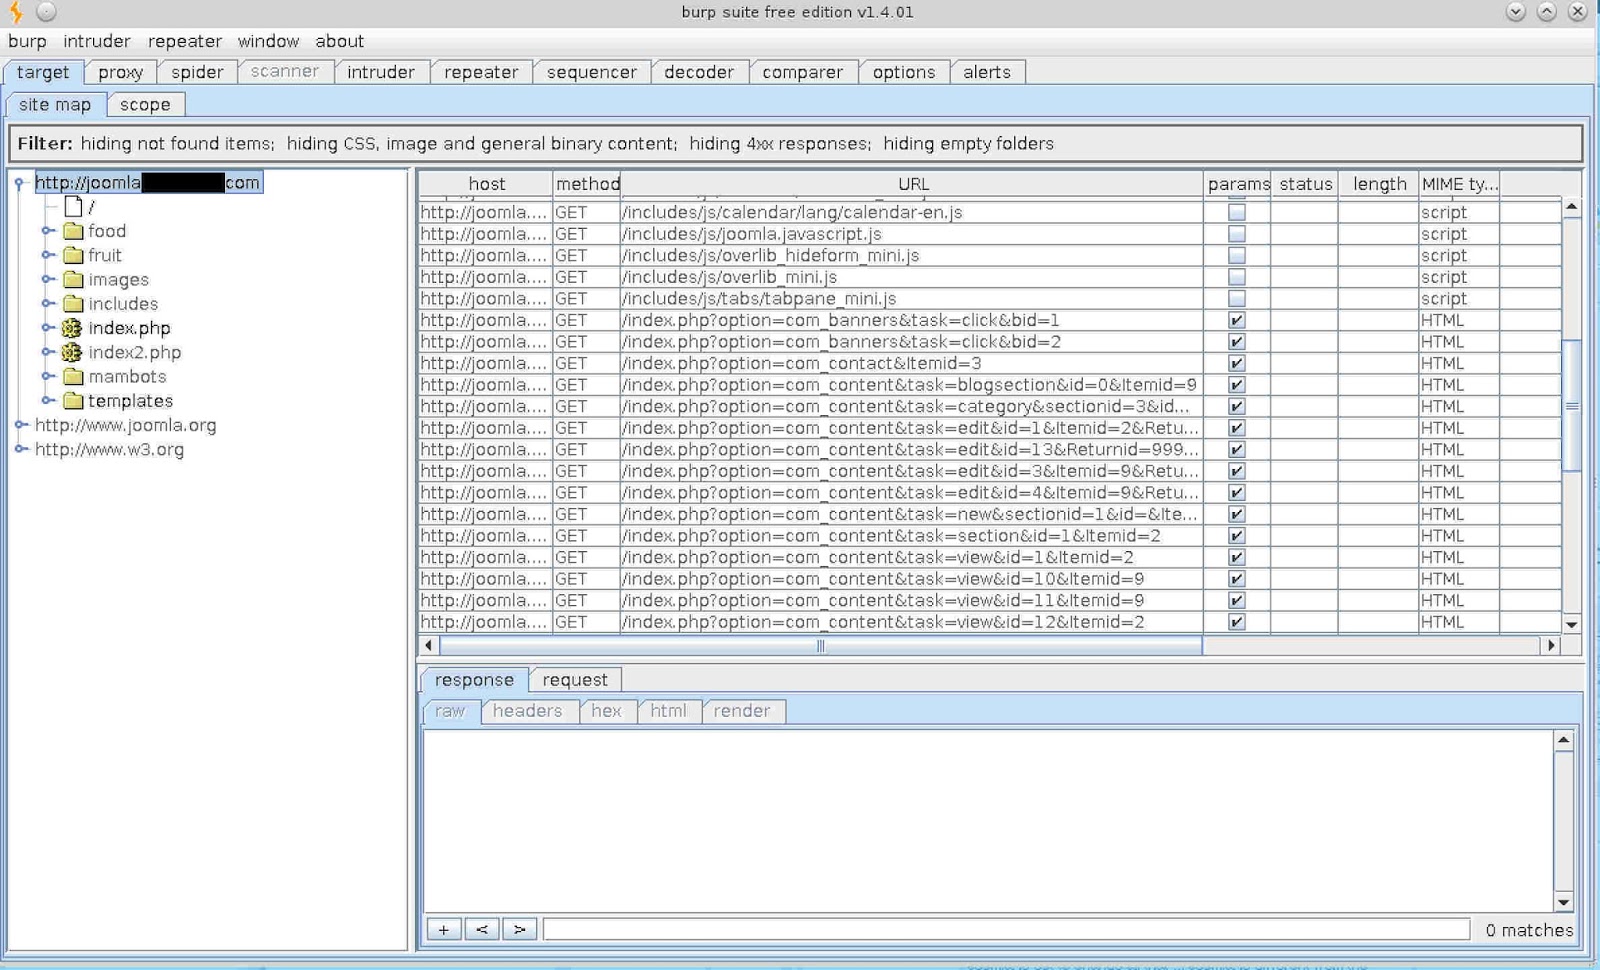Viewport: 1600px width, 970px height.
Task: Open the burp menu
Action: [27, 41]
